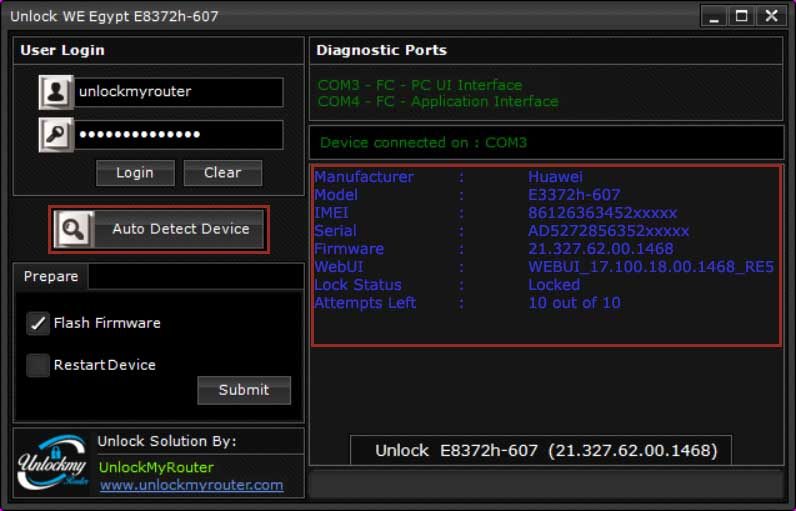Maximize the Unlock WE Egypt window
Viewport: 796px width, 511px height.
(742, 16)
